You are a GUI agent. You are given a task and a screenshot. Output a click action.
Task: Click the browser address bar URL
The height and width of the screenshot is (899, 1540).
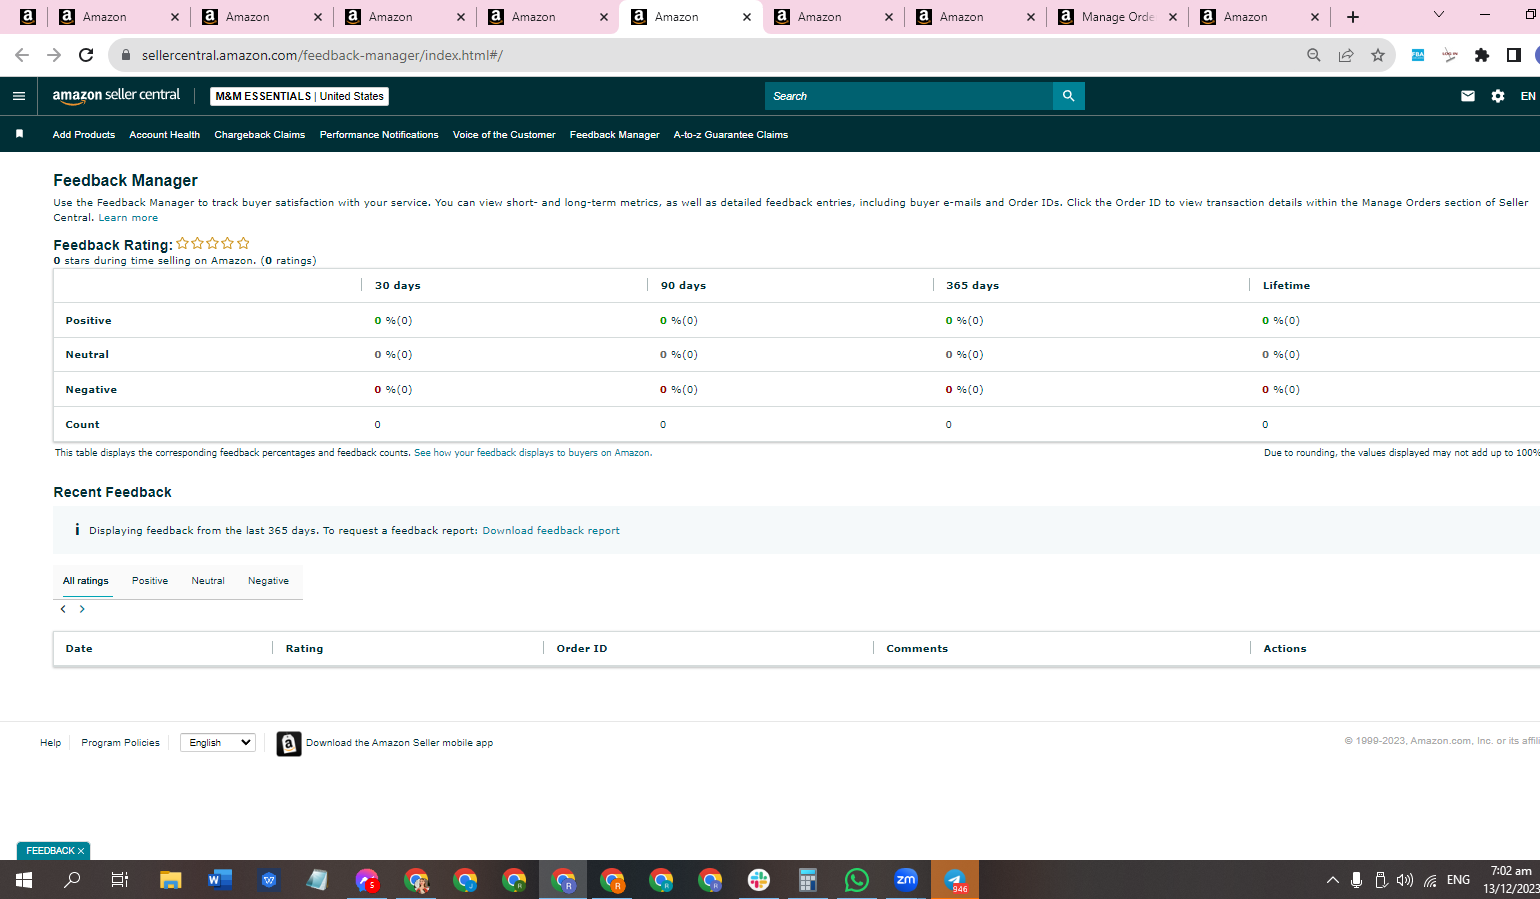point(322,55)
